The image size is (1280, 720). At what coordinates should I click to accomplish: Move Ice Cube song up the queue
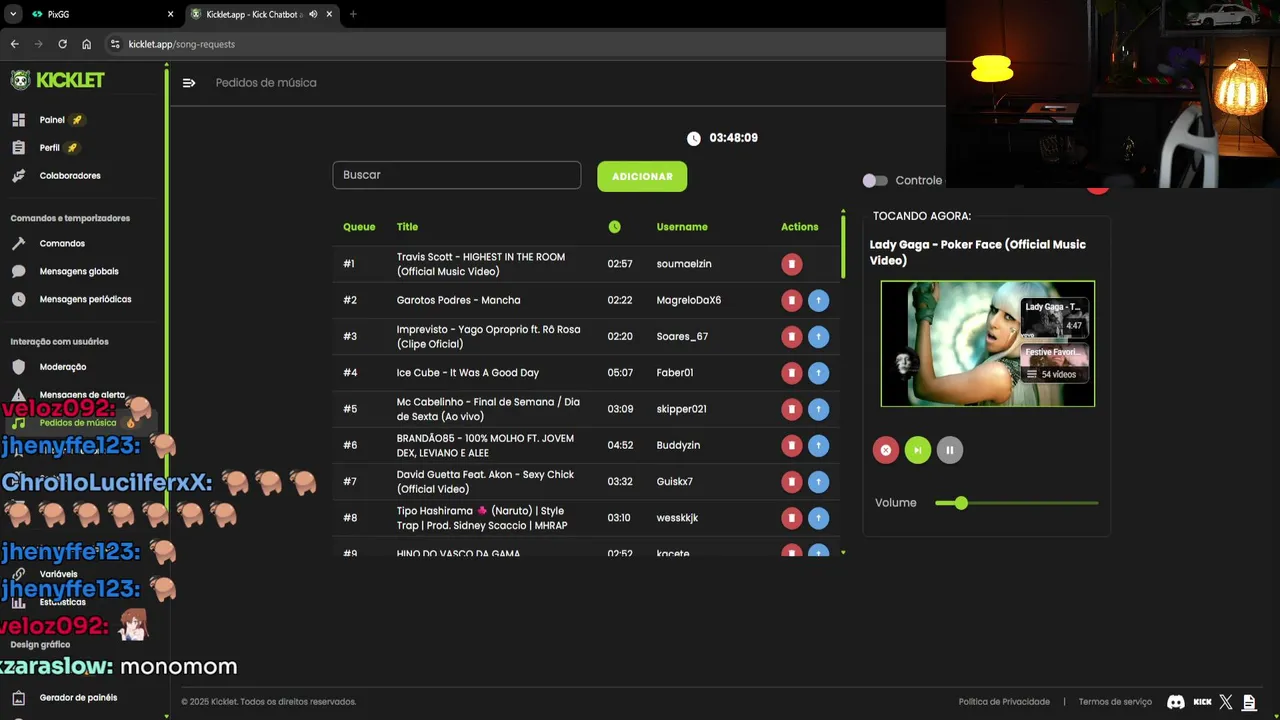tap(818, 373)
